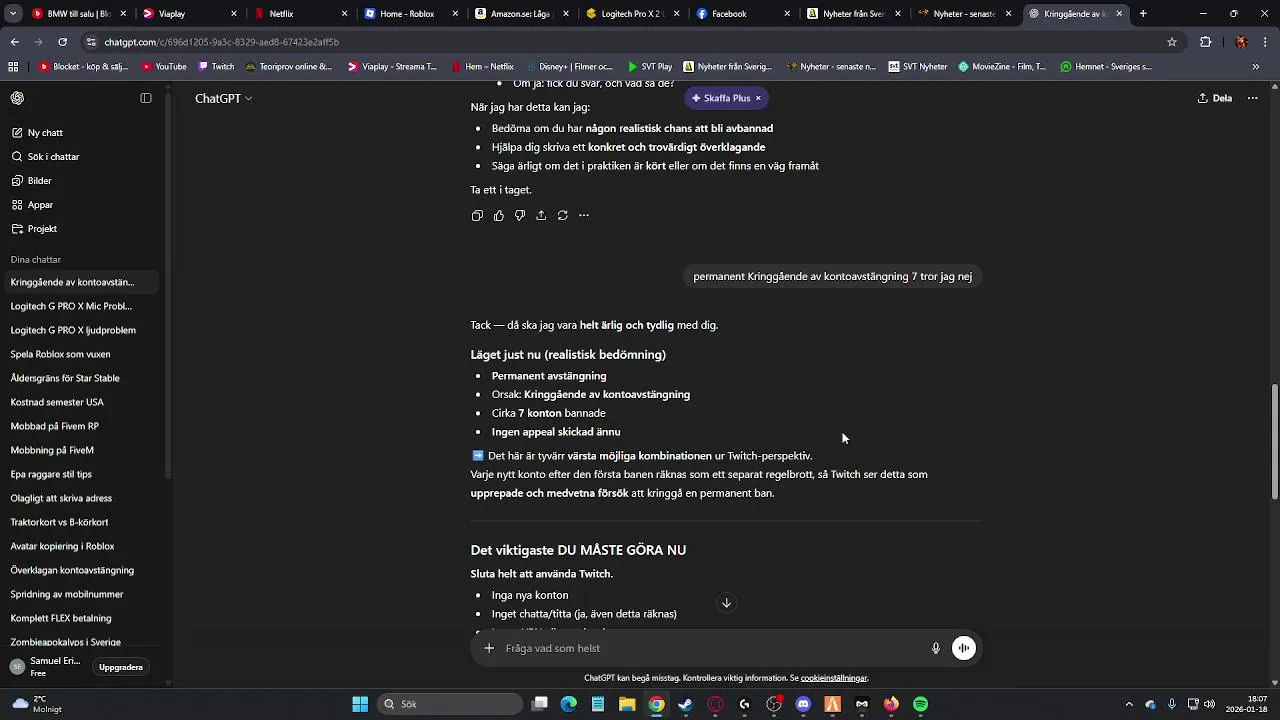Go back with the browser back arrow
1280x720 pixels.
tap(14, 42)
